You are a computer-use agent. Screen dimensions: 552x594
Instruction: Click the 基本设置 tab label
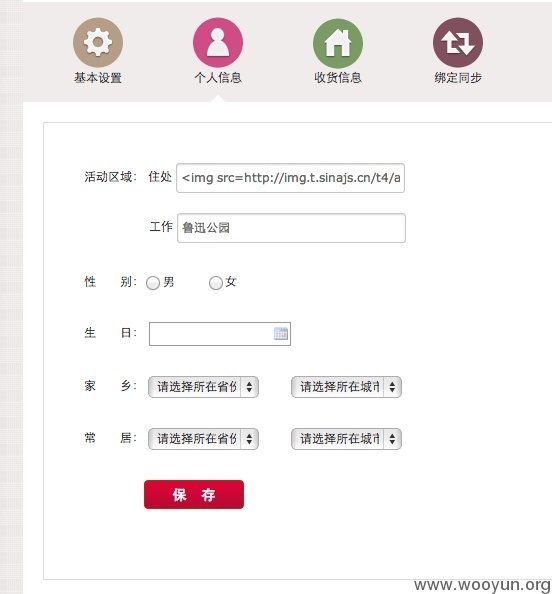pos(98,78)
